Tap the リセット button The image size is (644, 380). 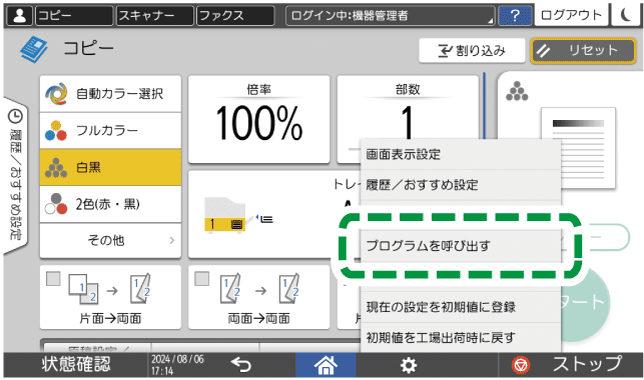click(x=583, y=51)
